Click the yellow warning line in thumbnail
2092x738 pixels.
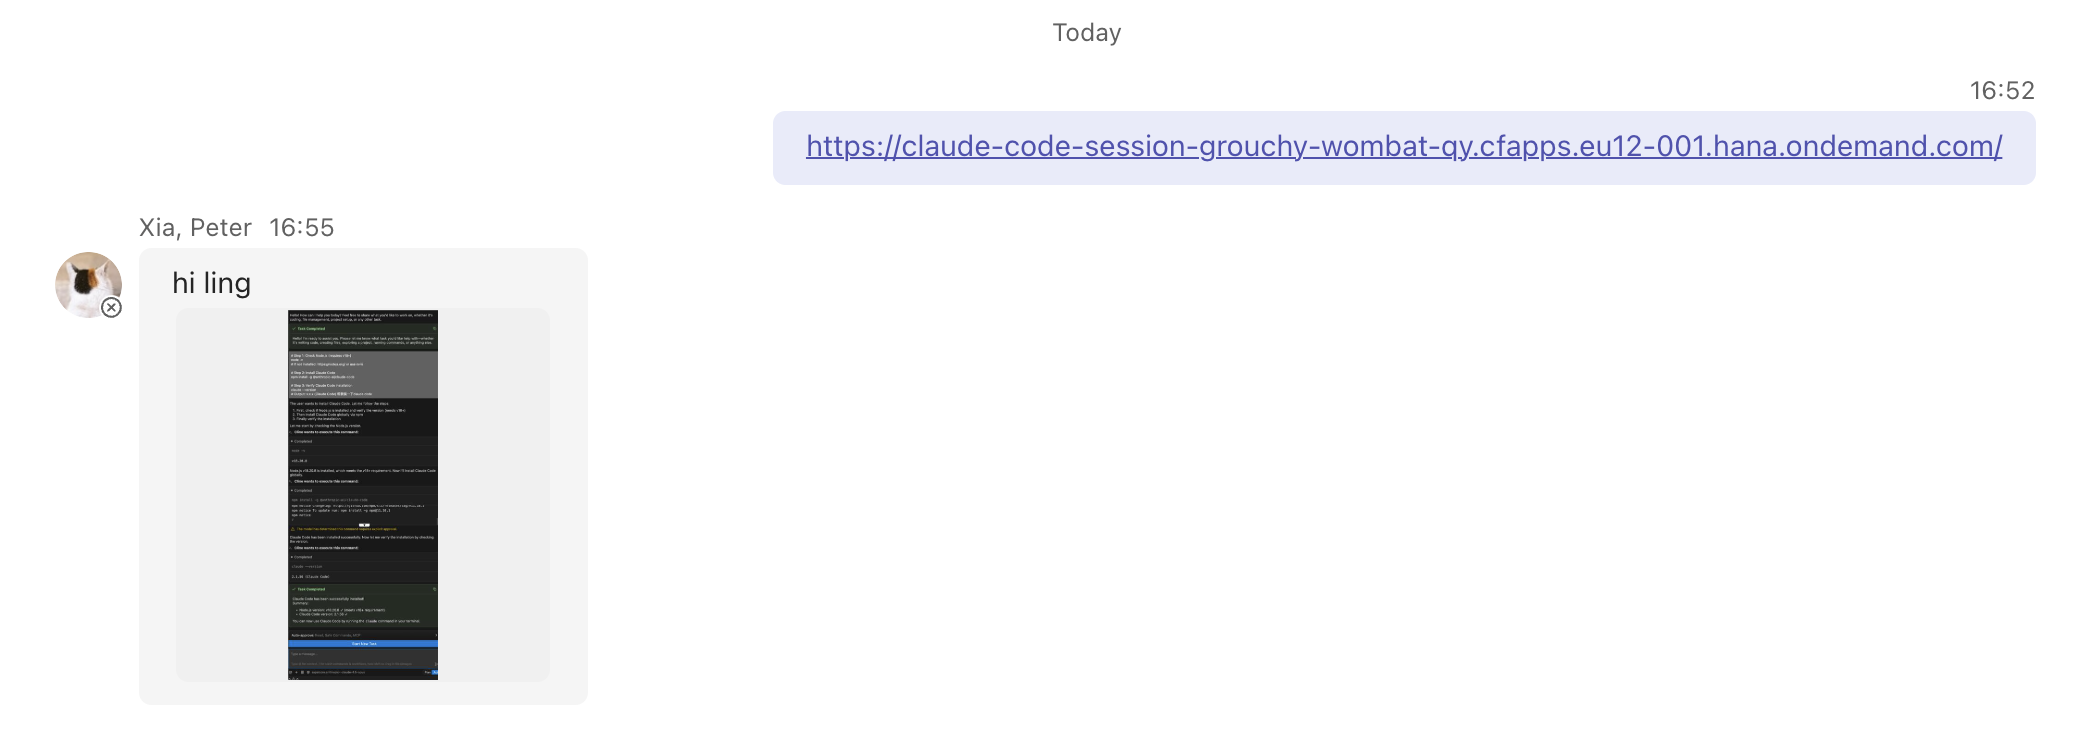[362, 529]
